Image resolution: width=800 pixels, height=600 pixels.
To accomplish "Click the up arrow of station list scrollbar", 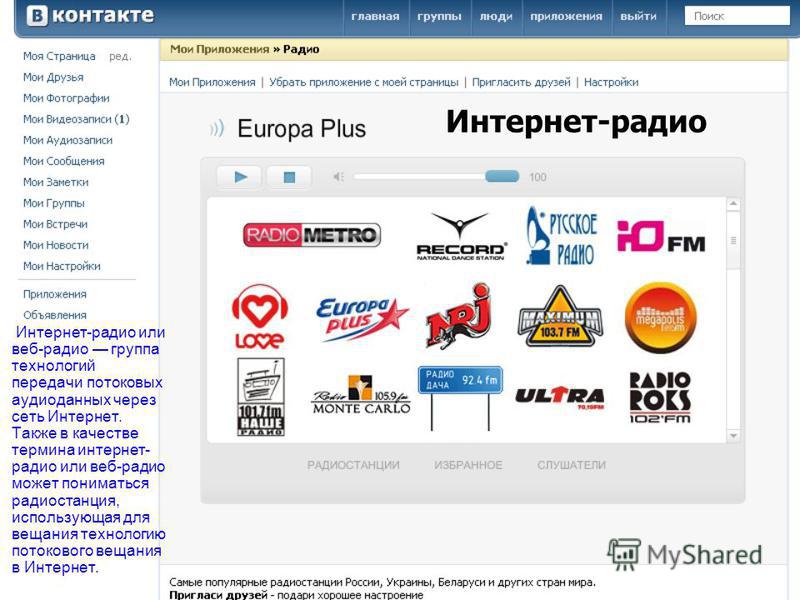I will coord(733,204).
